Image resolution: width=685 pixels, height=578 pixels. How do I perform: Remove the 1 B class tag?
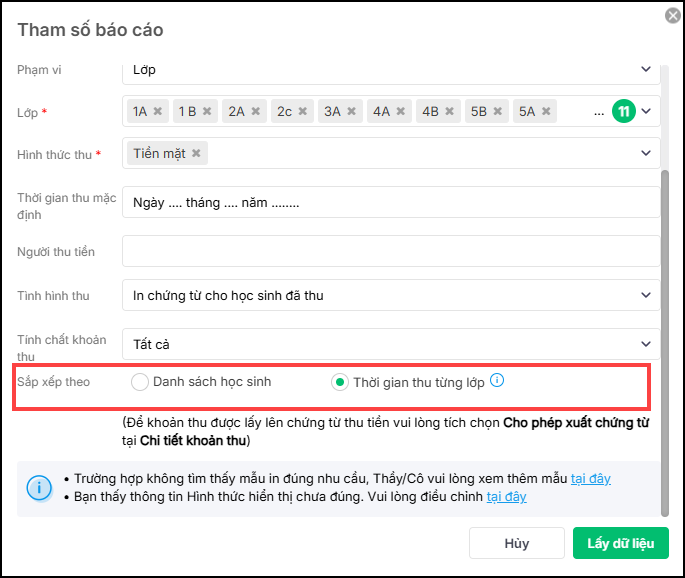point(206,112)
